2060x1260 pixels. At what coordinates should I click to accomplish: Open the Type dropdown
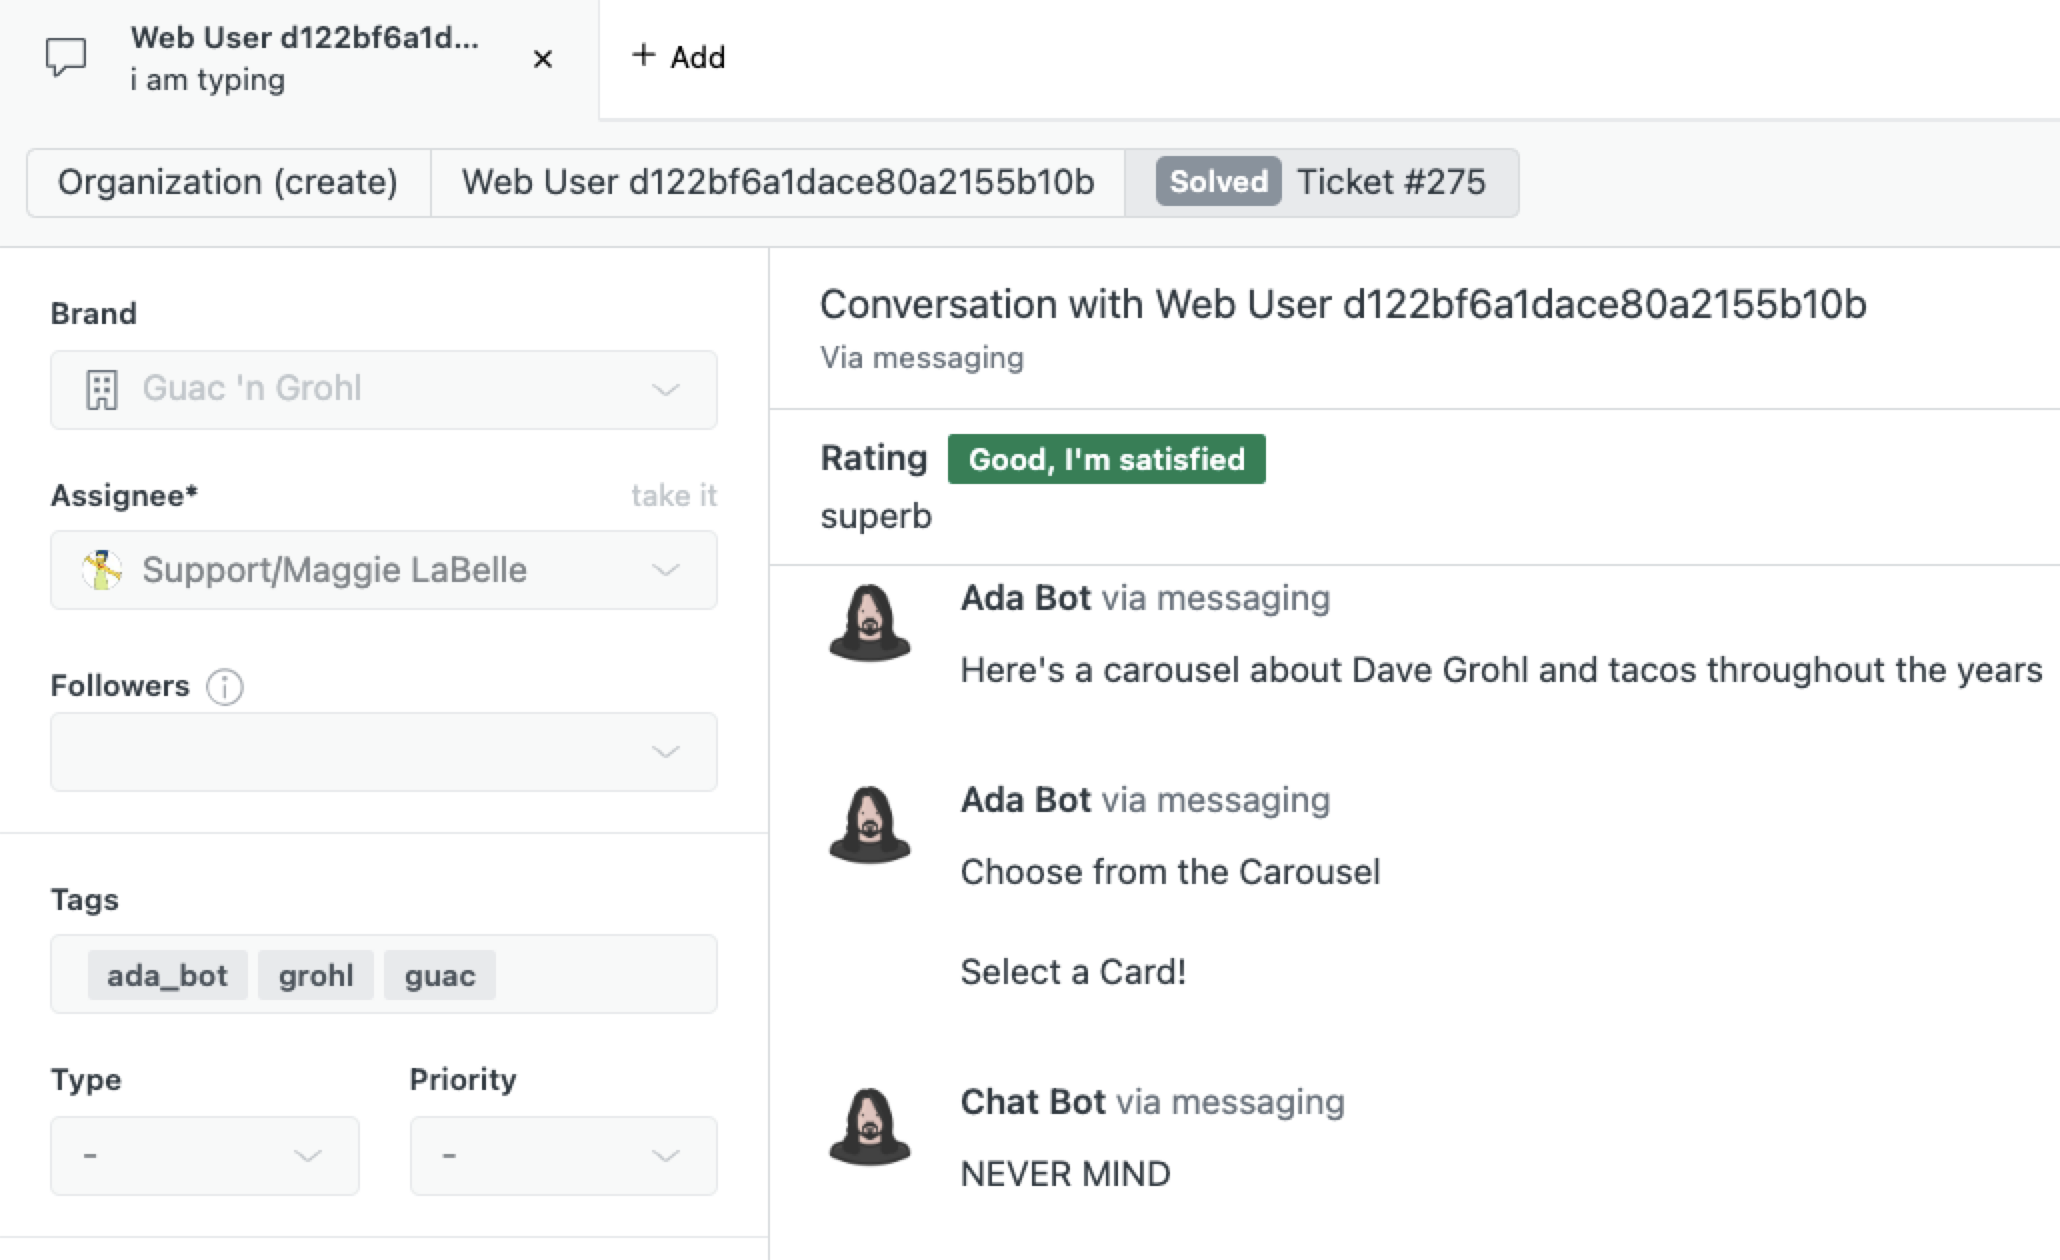tap(308, 1155)
